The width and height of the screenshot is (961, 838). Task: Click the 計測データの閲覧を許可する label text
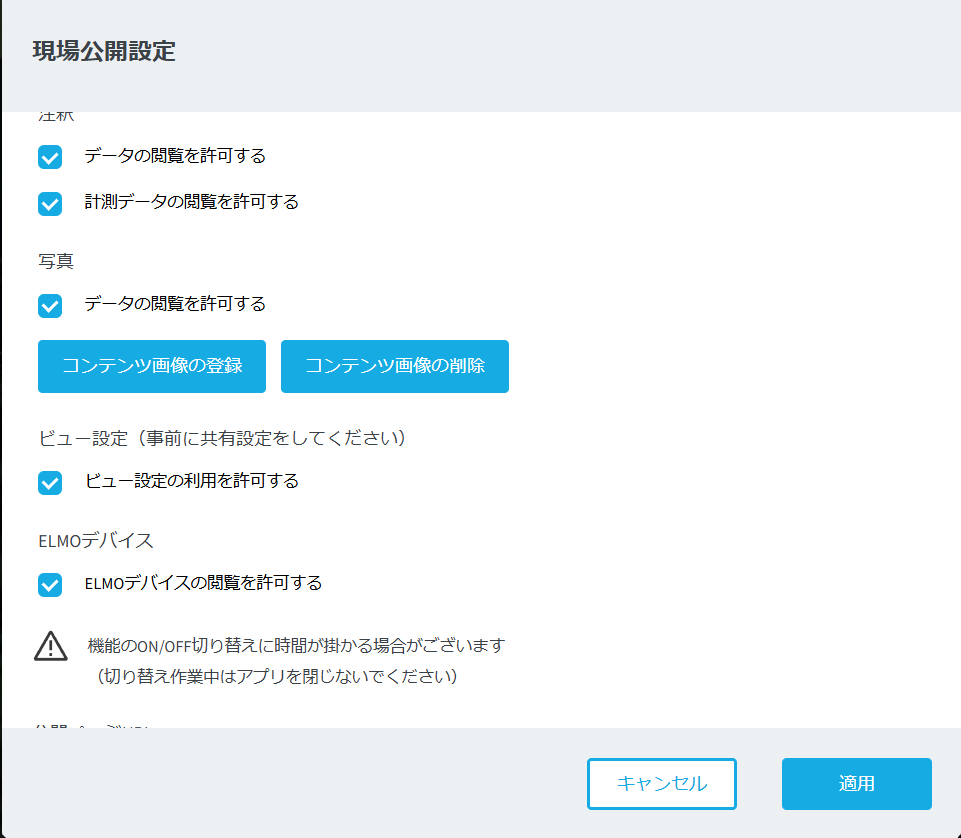click(191, 202)
